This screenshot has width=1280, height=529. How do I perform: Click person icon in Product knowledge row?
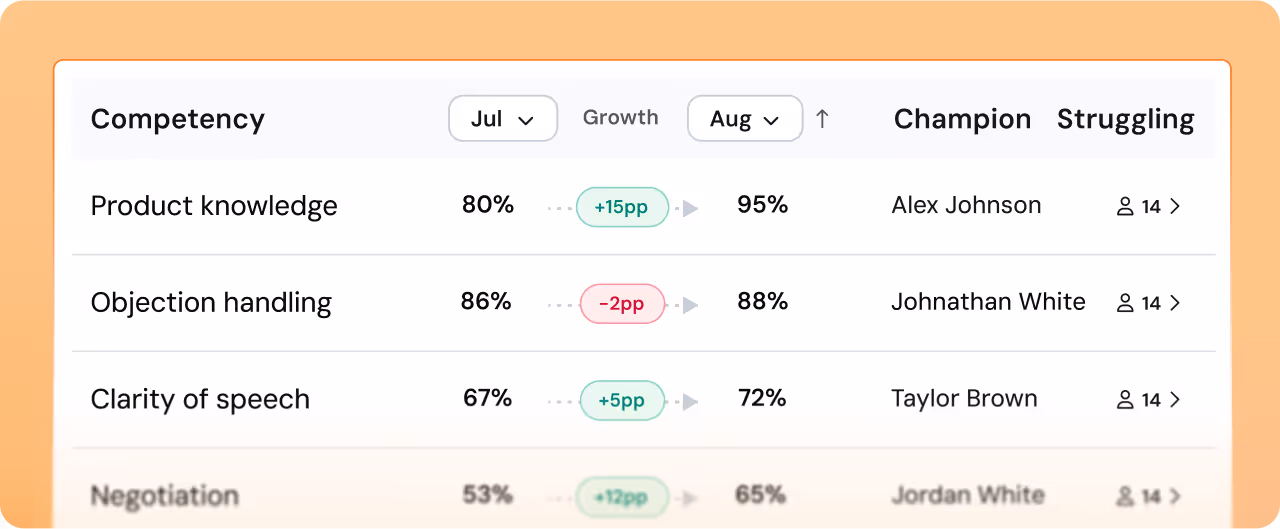1125,207
